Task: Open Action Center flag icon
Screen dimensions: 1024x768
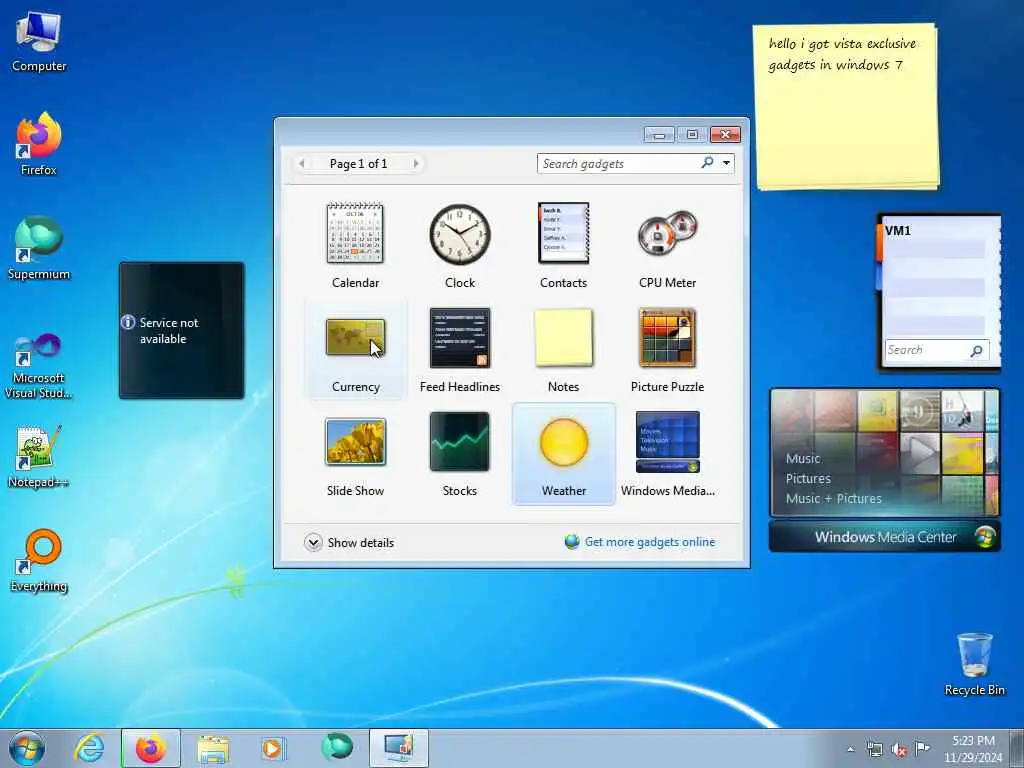Action: pos(922,748)
